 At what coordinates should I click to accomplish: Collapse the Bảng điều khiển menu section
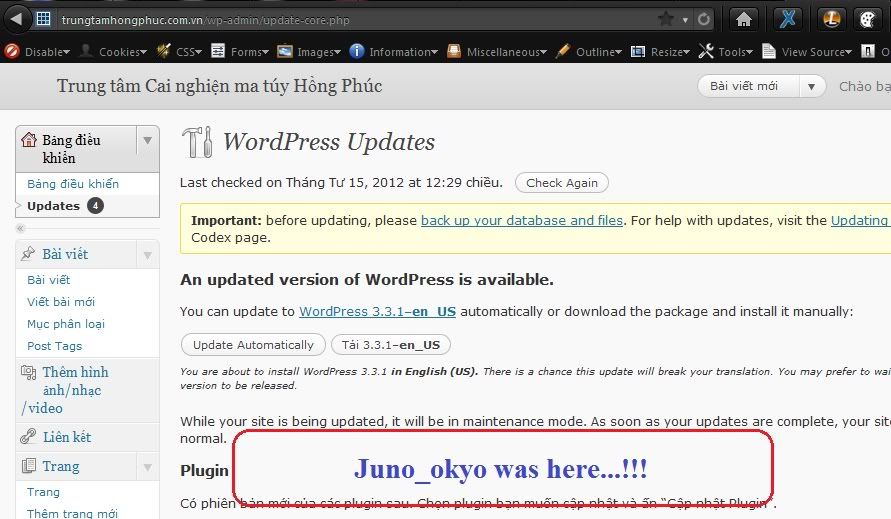(148, 140)
